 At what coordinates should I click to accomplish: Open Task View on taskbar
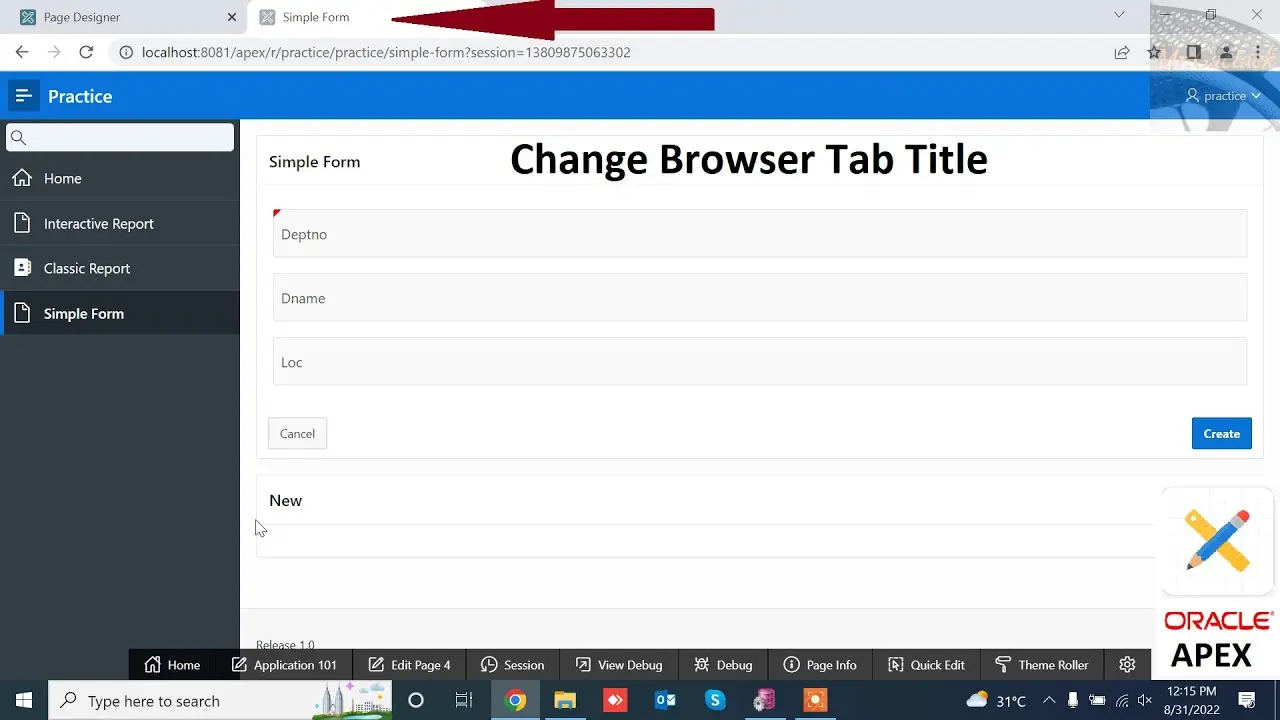click(x=464, y=700)
